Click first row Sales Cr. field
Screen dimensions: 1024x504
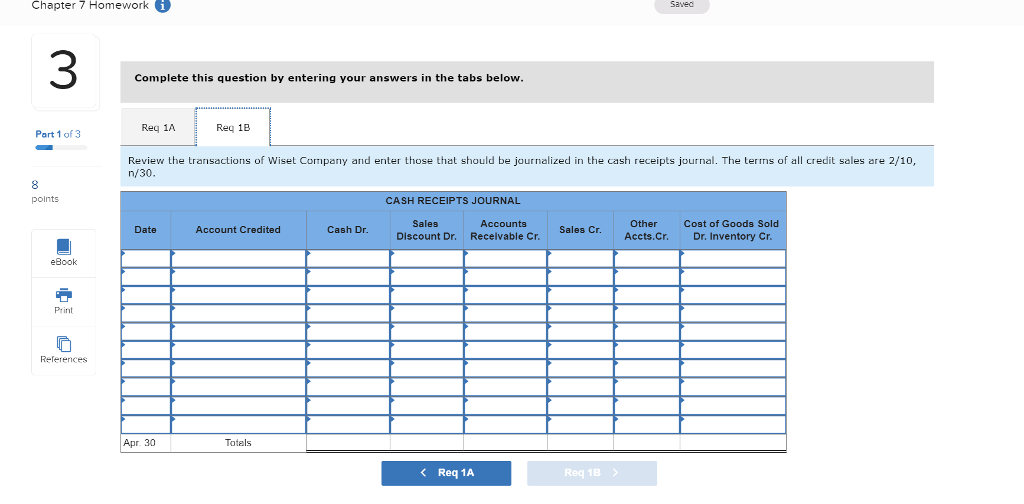point(581,259)
